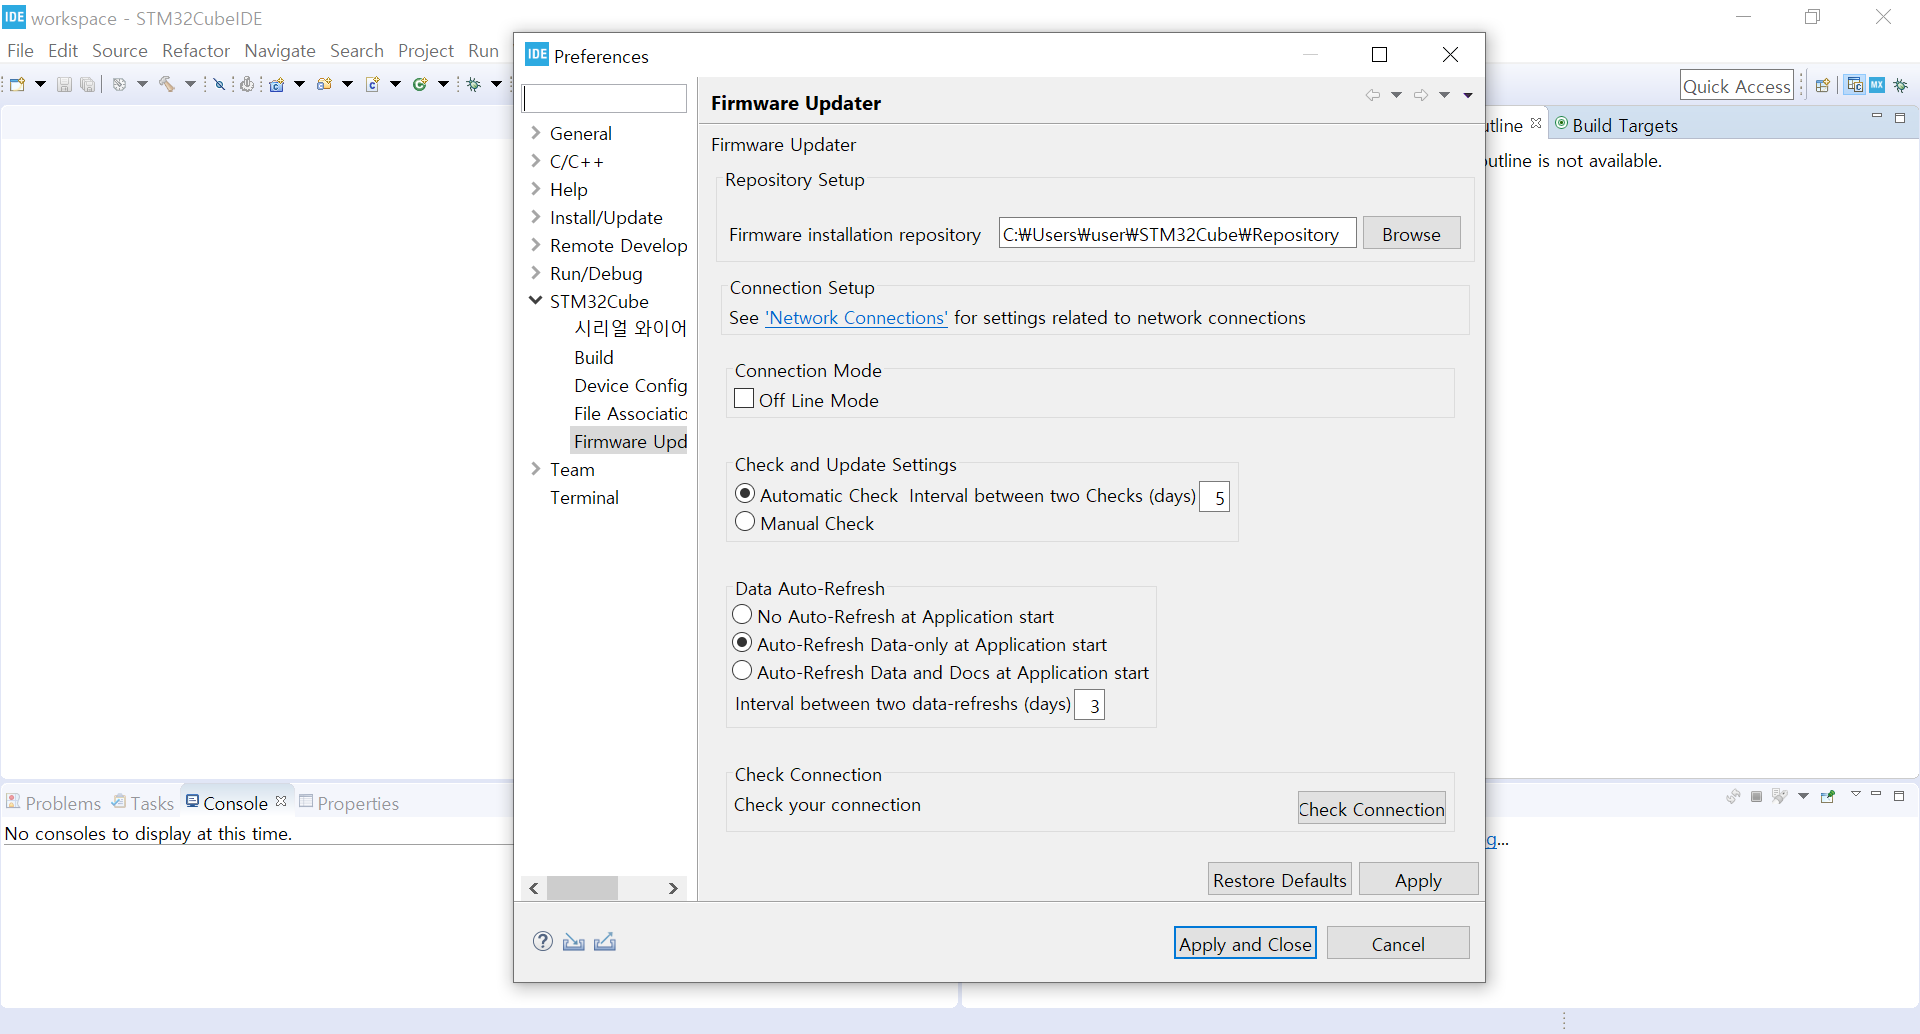This screenshot has width=1920, height=1034.
Task: Click the new source folder icon
Action: point(324,84)
